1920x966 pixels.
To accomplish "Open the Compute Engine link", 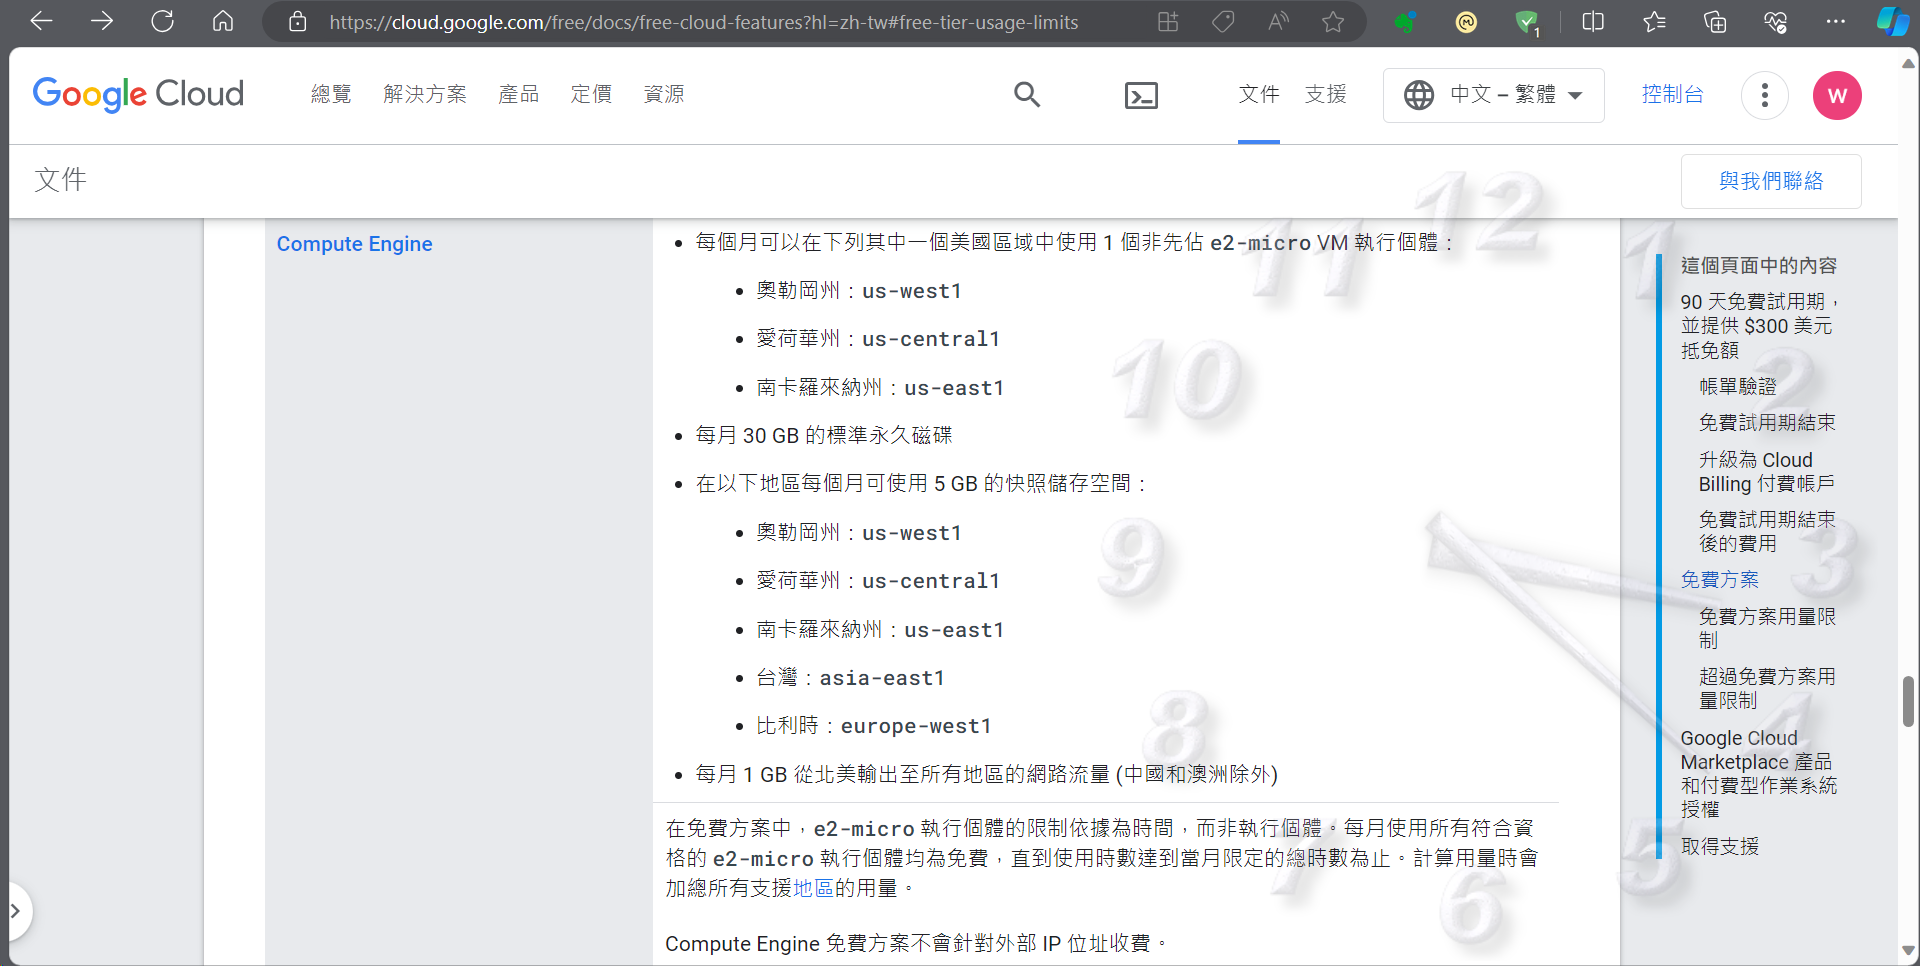I will (354, 244).
